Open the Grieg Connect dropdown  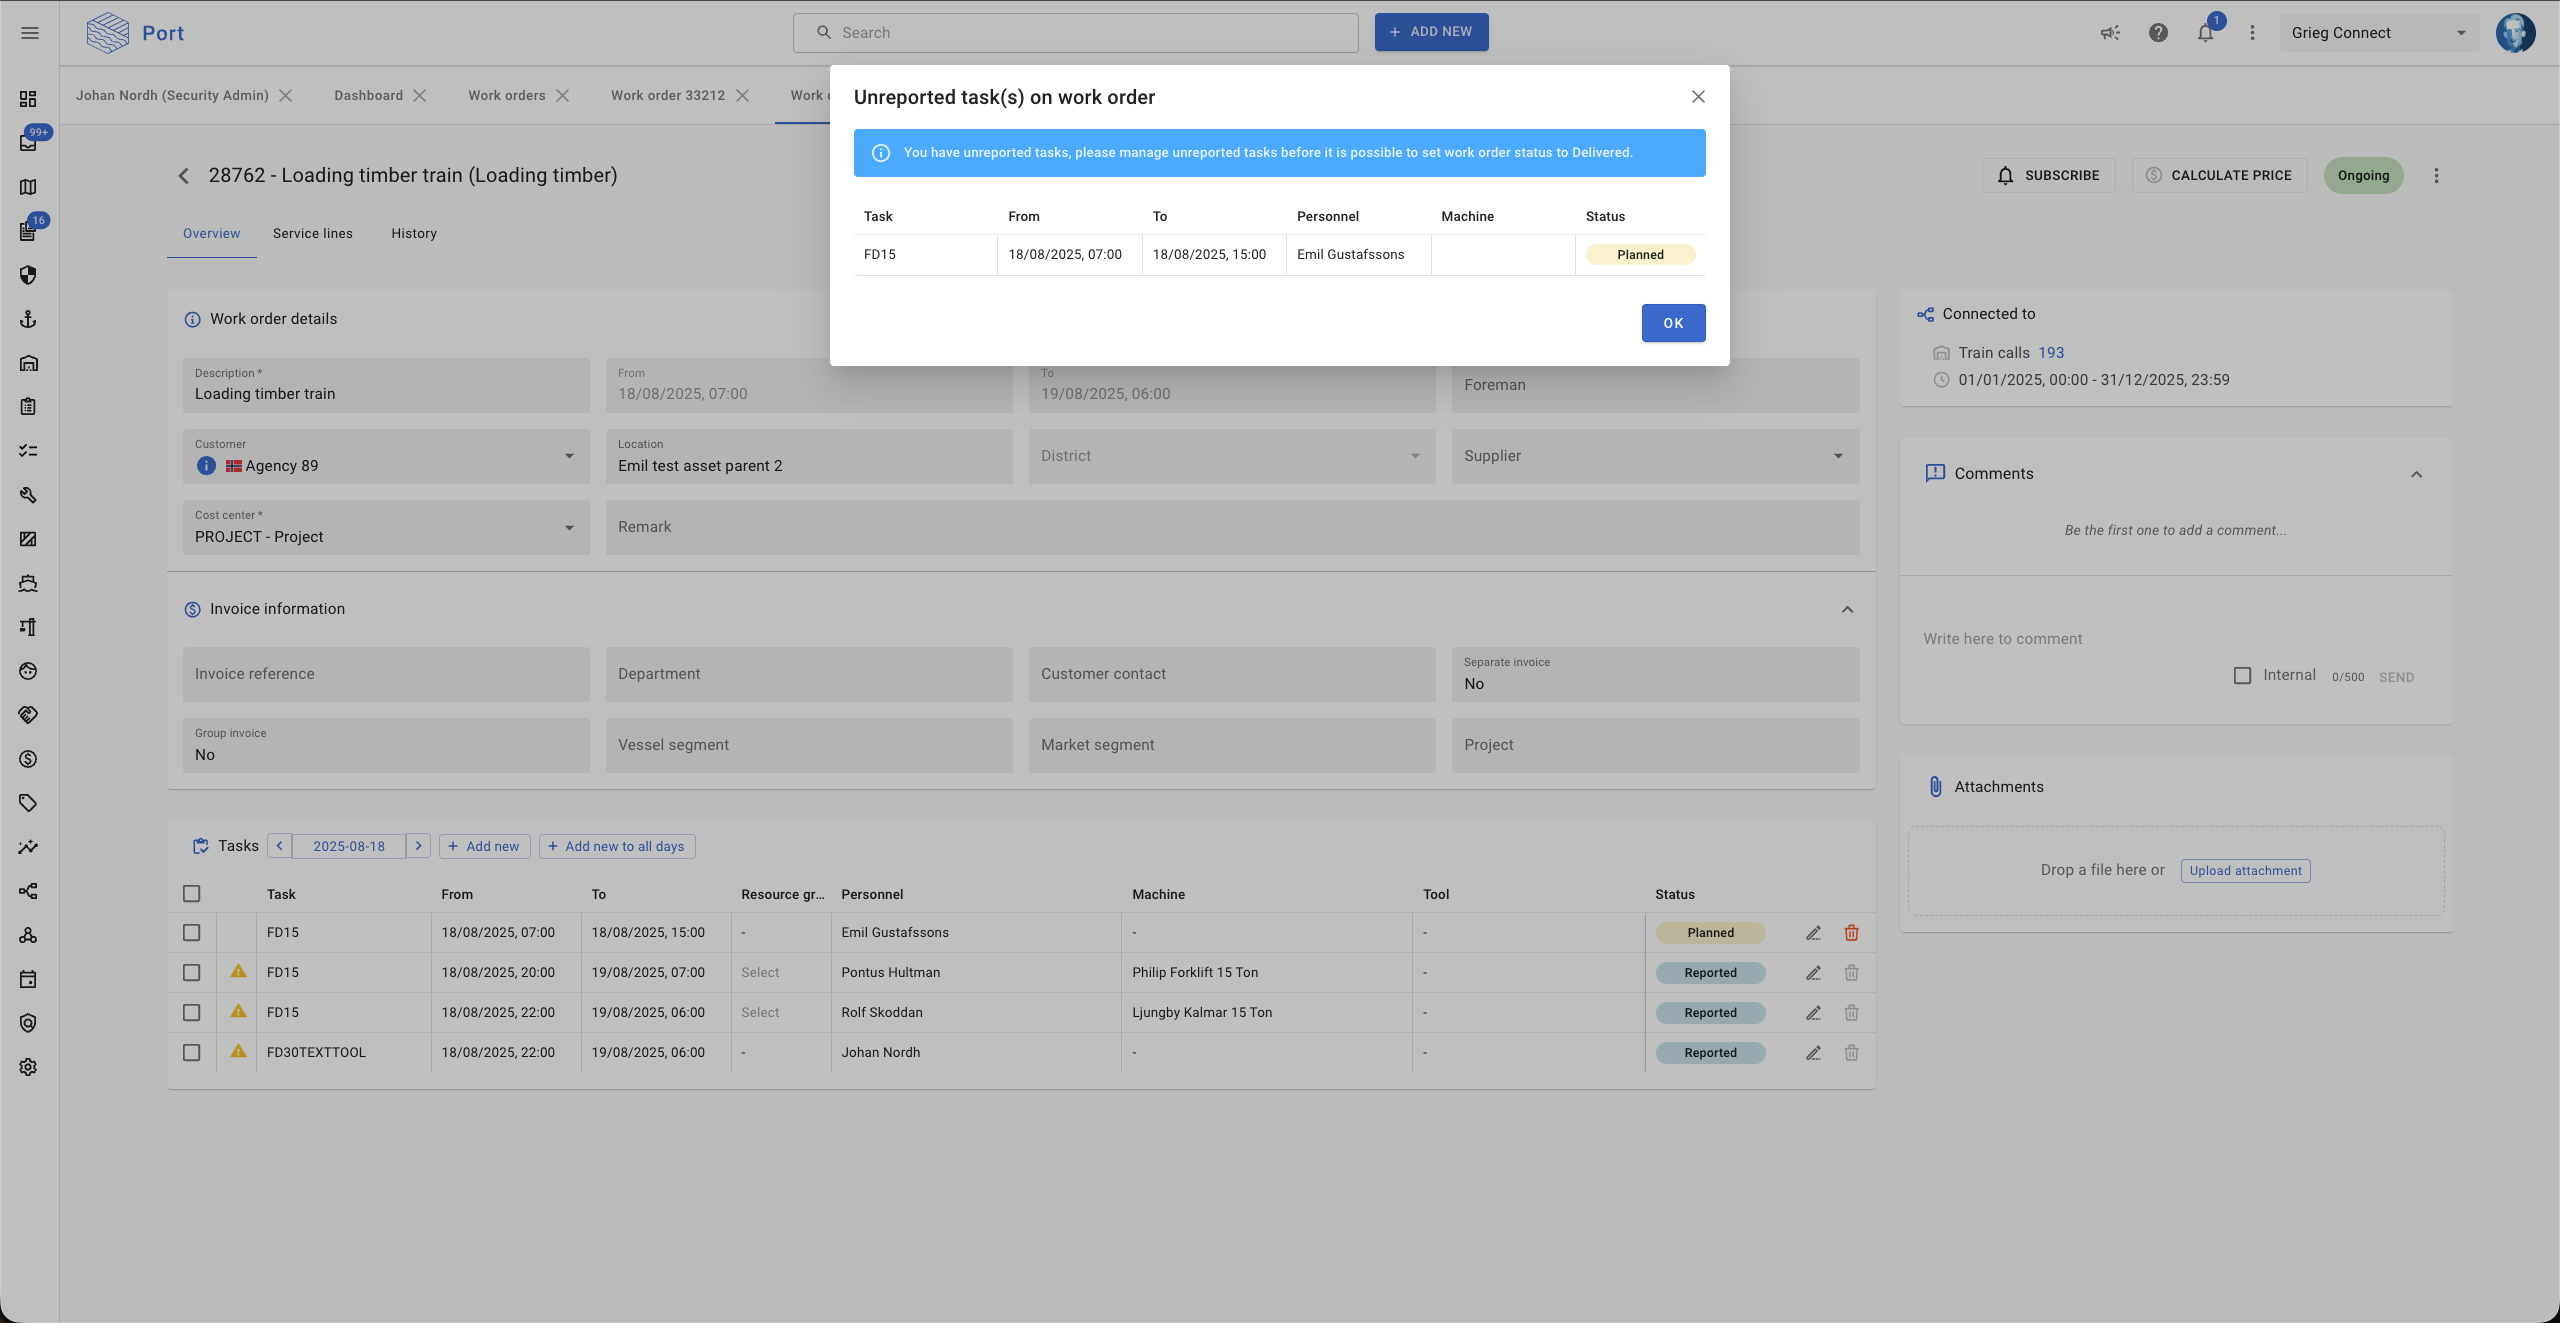2378,33
